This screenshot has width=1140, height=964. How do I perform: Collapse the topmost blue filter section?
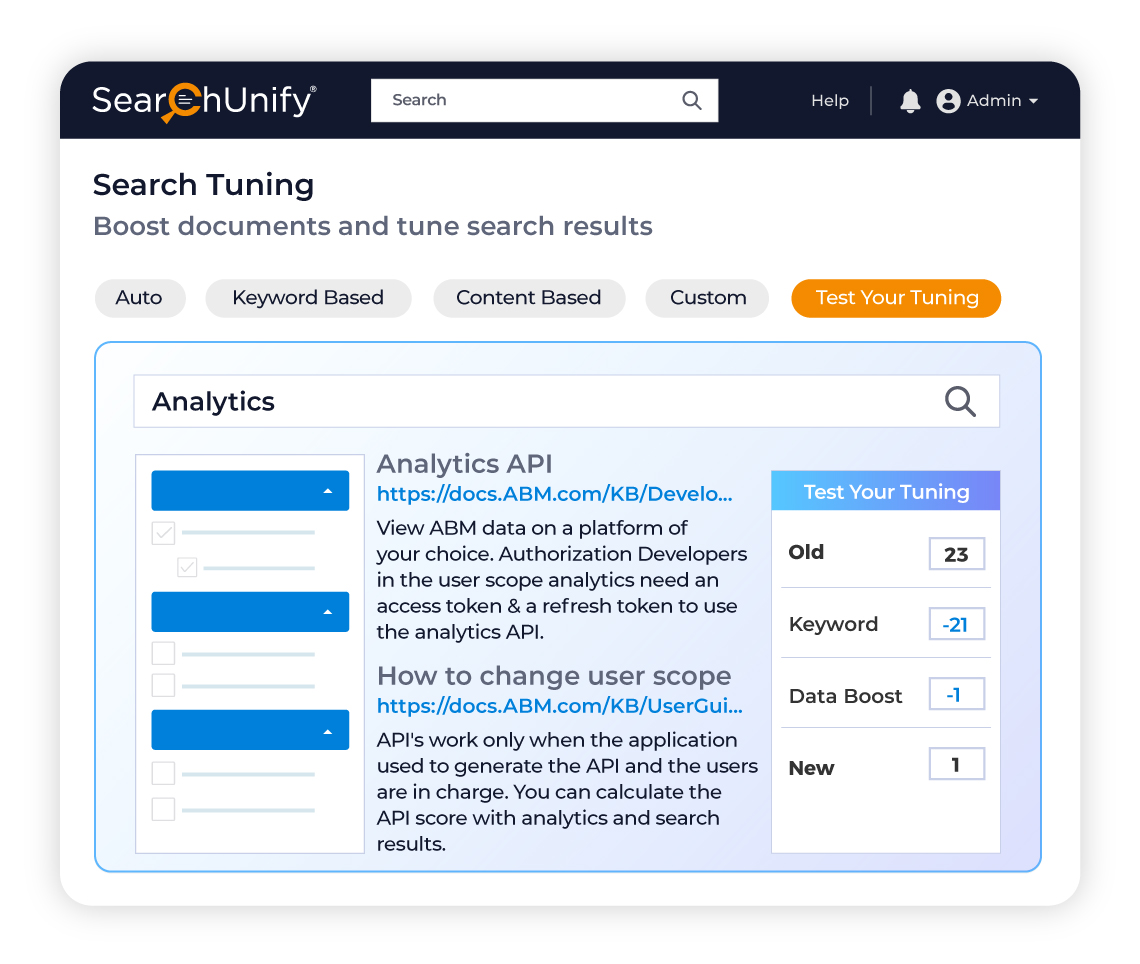(250, 491)
